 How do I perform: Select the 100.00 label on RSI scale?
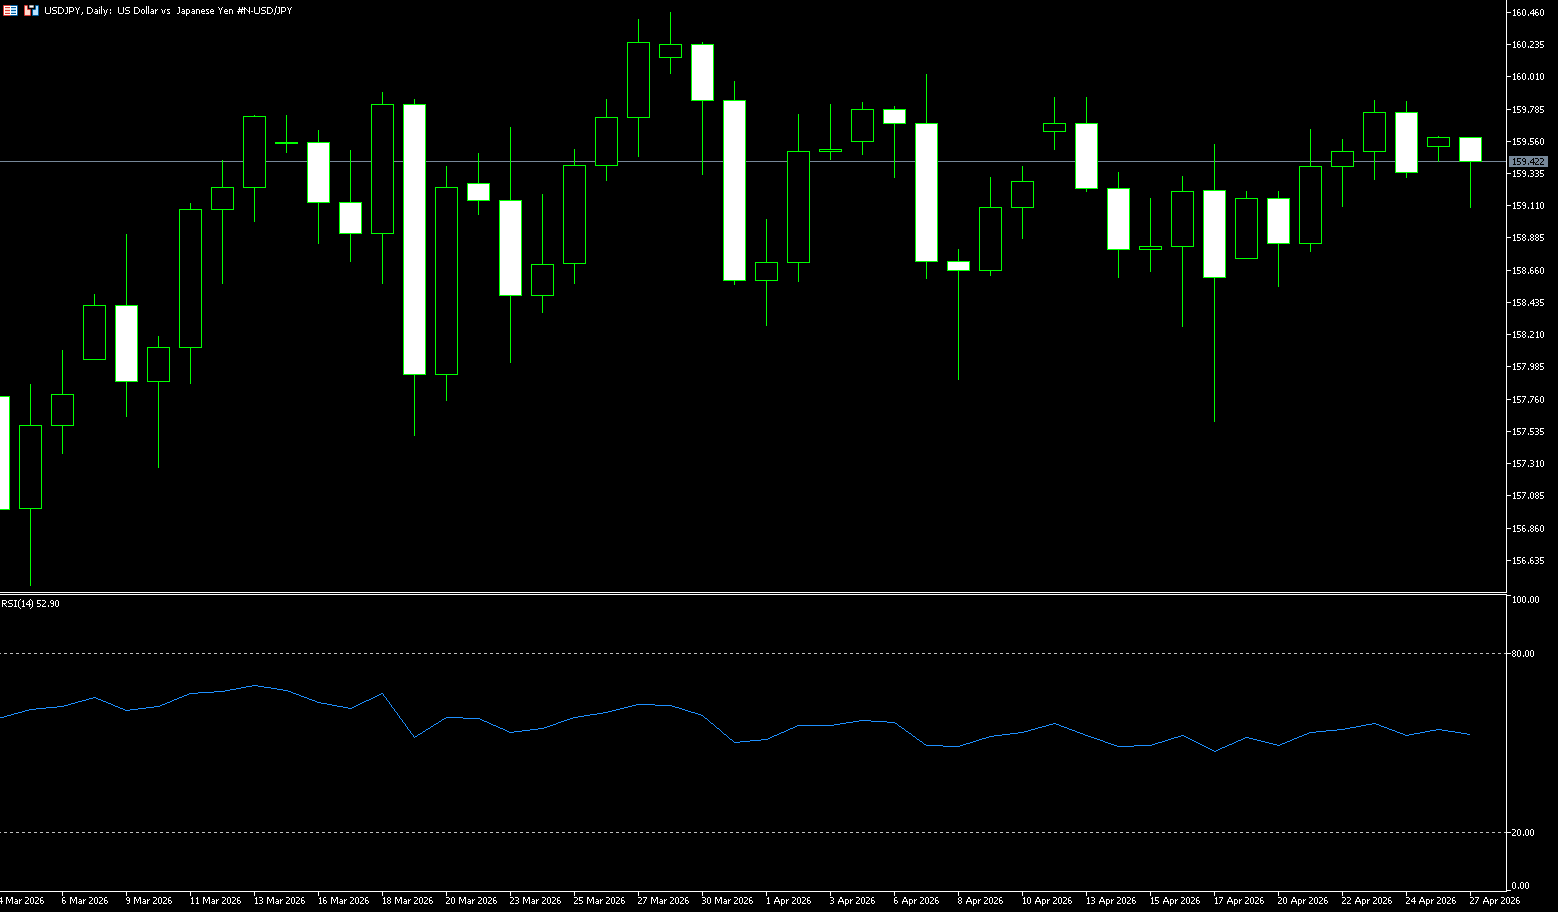(1525, 600)
